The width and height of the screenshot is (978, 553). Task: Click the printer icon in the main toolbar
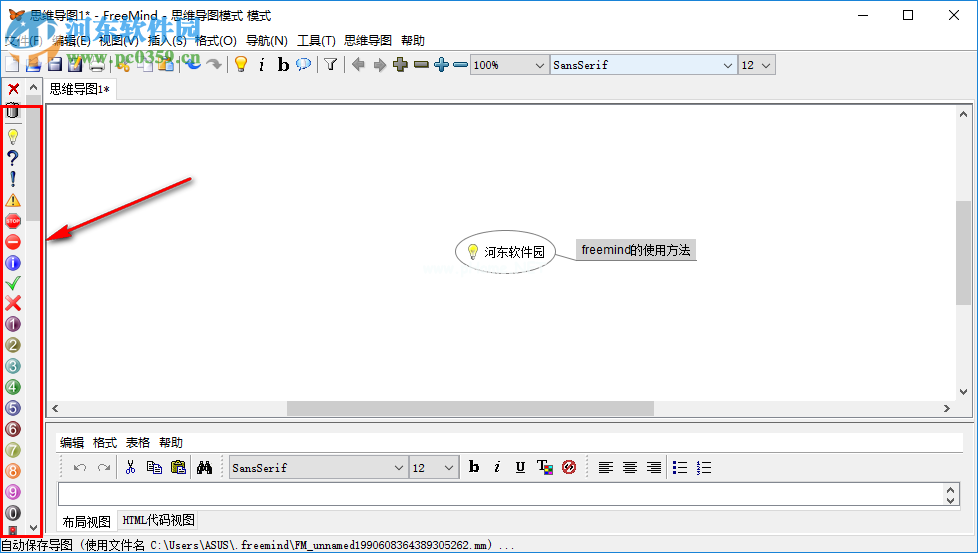(97, 64)
